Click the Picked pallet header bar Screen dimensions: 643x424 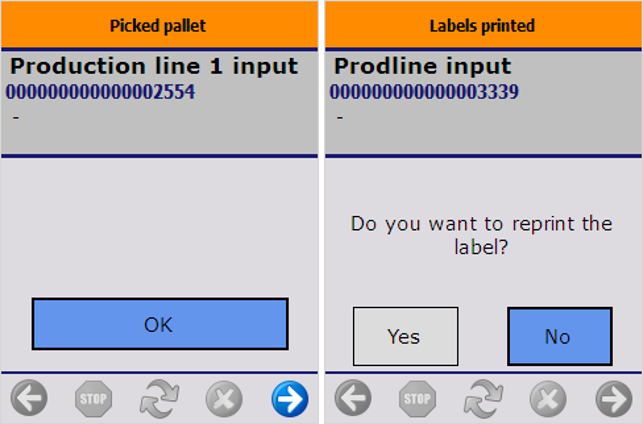pos(159,25)
